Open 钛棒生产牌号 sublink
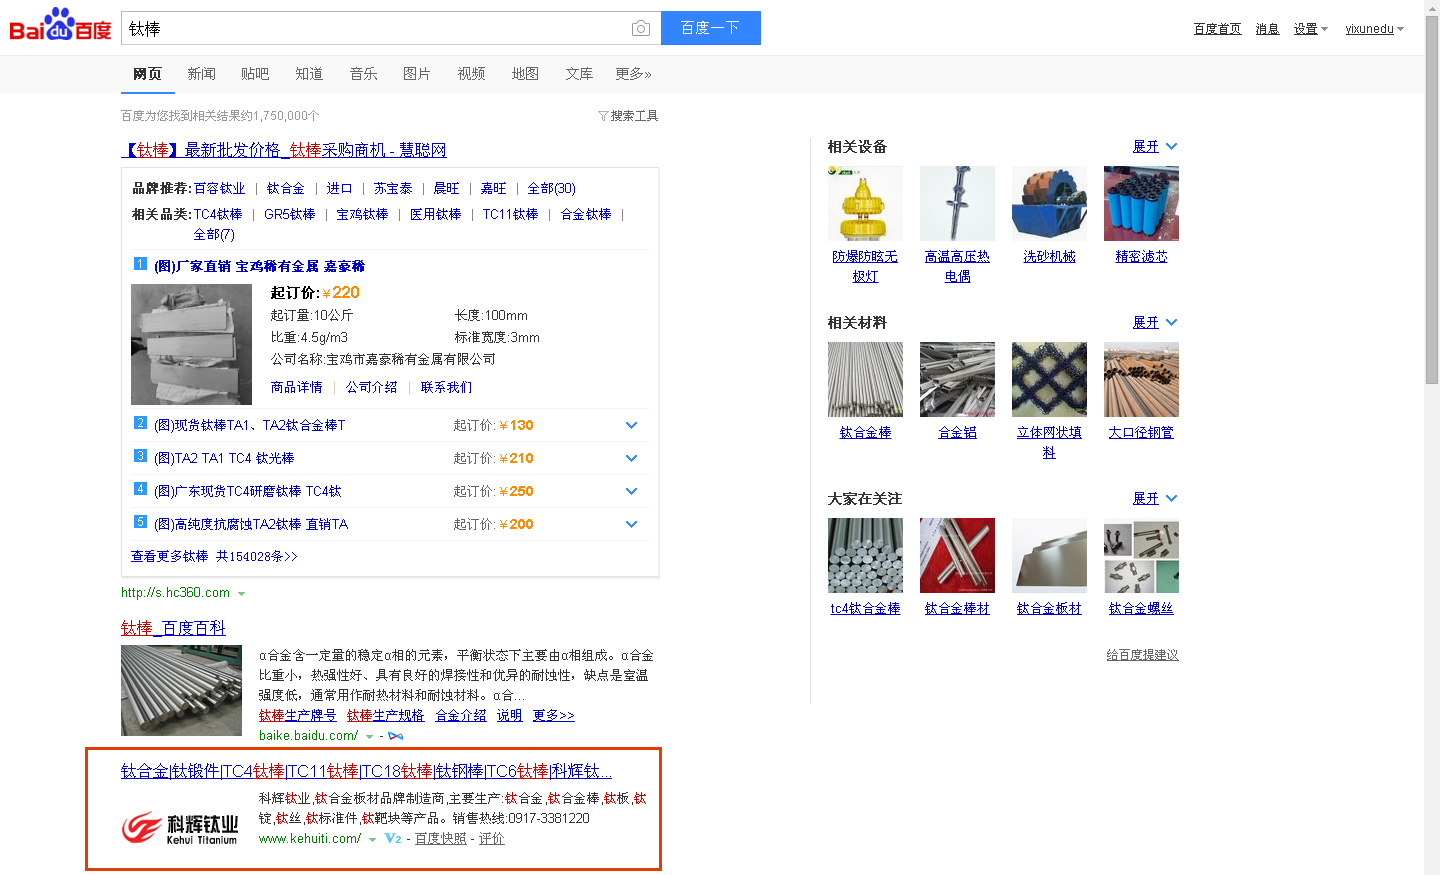This screenshot has width=1440, height=875. click(297, 715)
